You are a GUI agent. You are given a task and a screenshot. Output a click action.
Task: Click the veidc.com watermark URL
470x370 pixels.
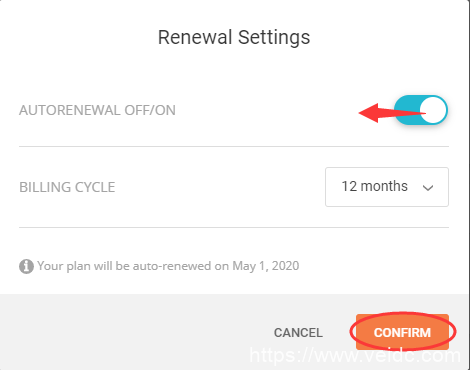click(x=355, y=355)
